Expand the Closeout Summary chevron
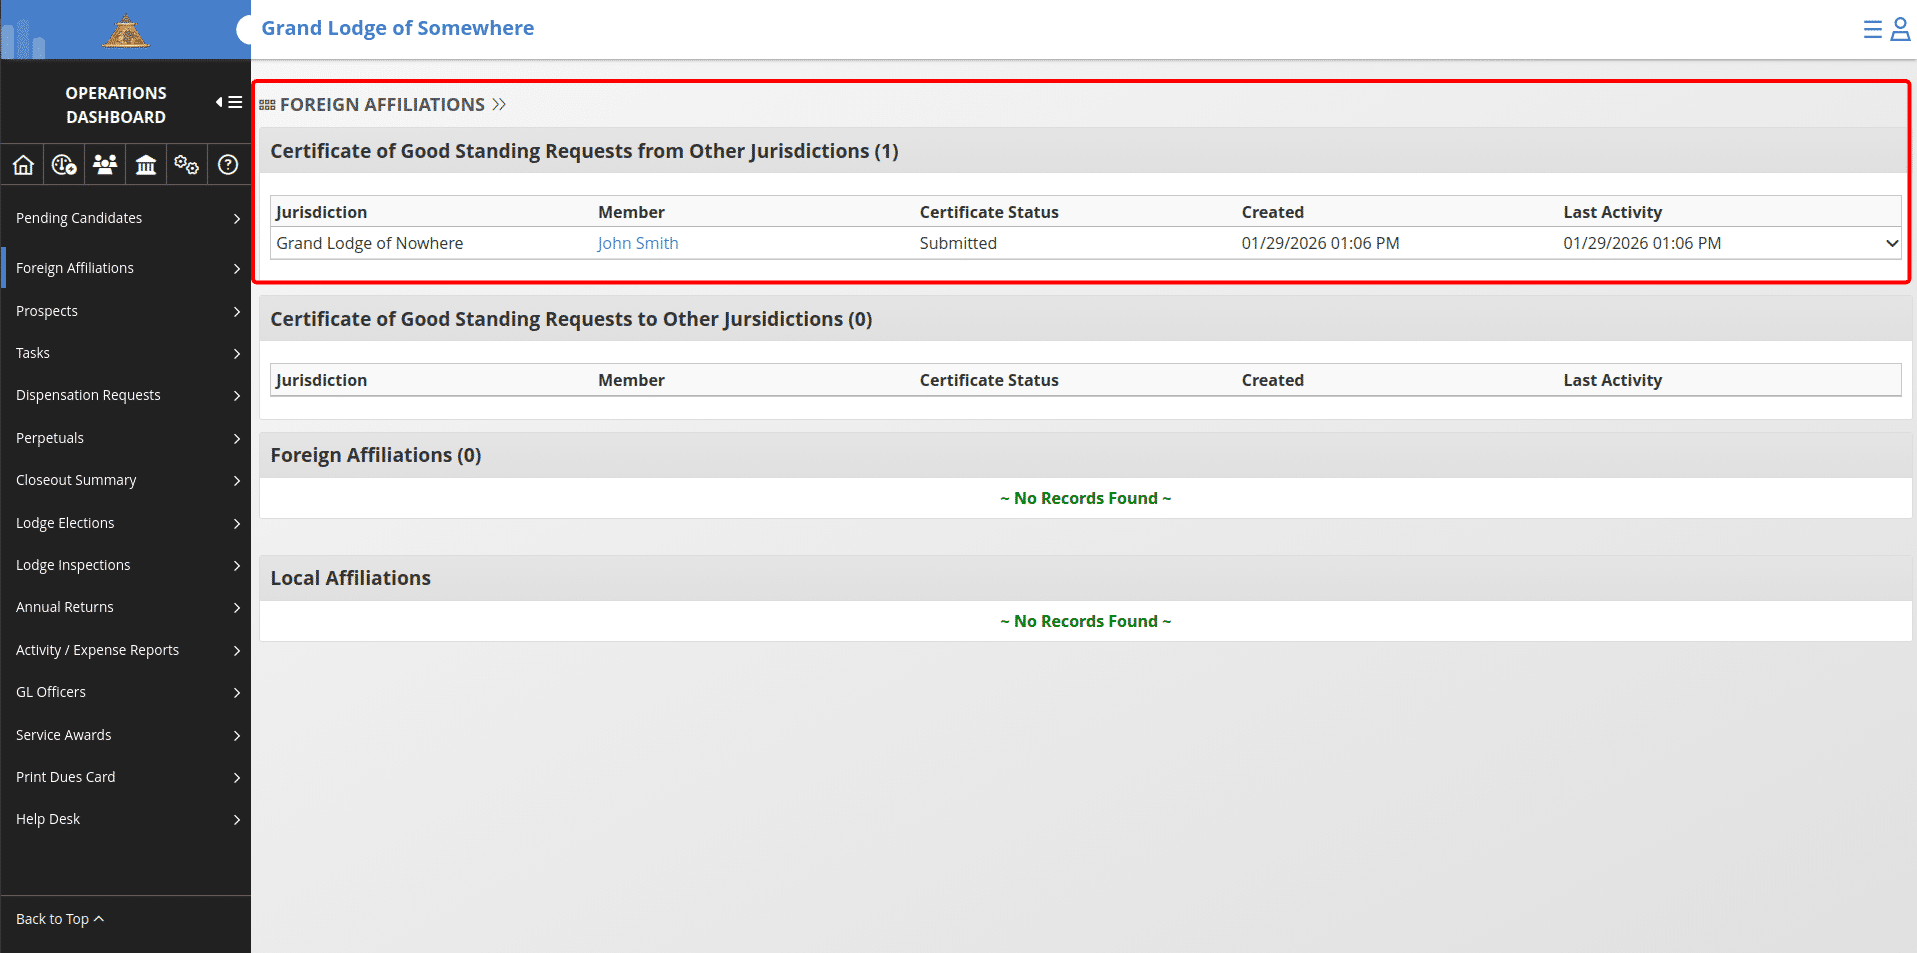Image resolution: width=1917 pixels, height=953 pixels. [x=237, y=481]
